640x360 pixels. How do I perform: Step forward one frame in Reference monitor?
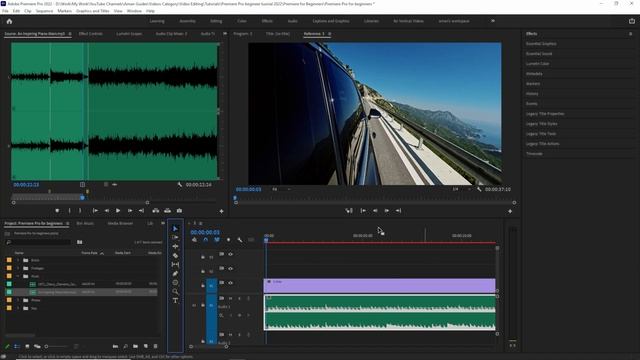click(x=387, y=211)
